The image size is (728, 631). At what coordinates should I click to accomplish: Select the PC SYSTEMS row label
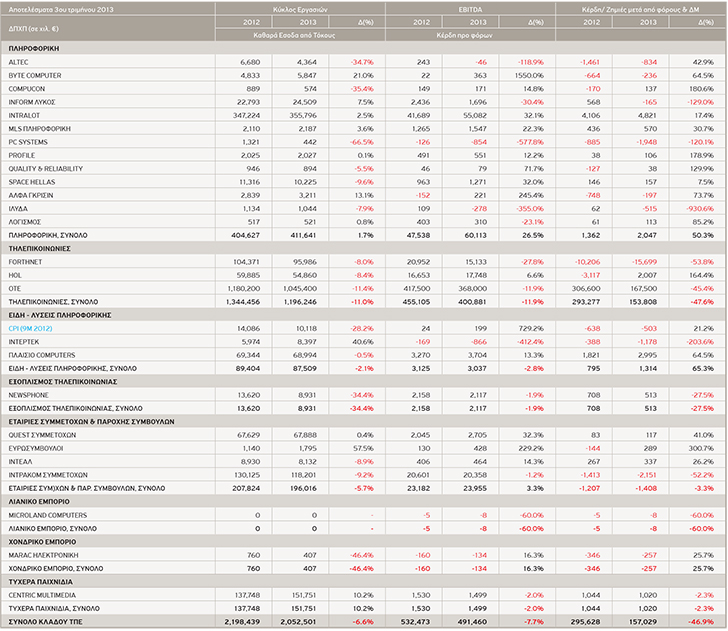click(28, 142)
